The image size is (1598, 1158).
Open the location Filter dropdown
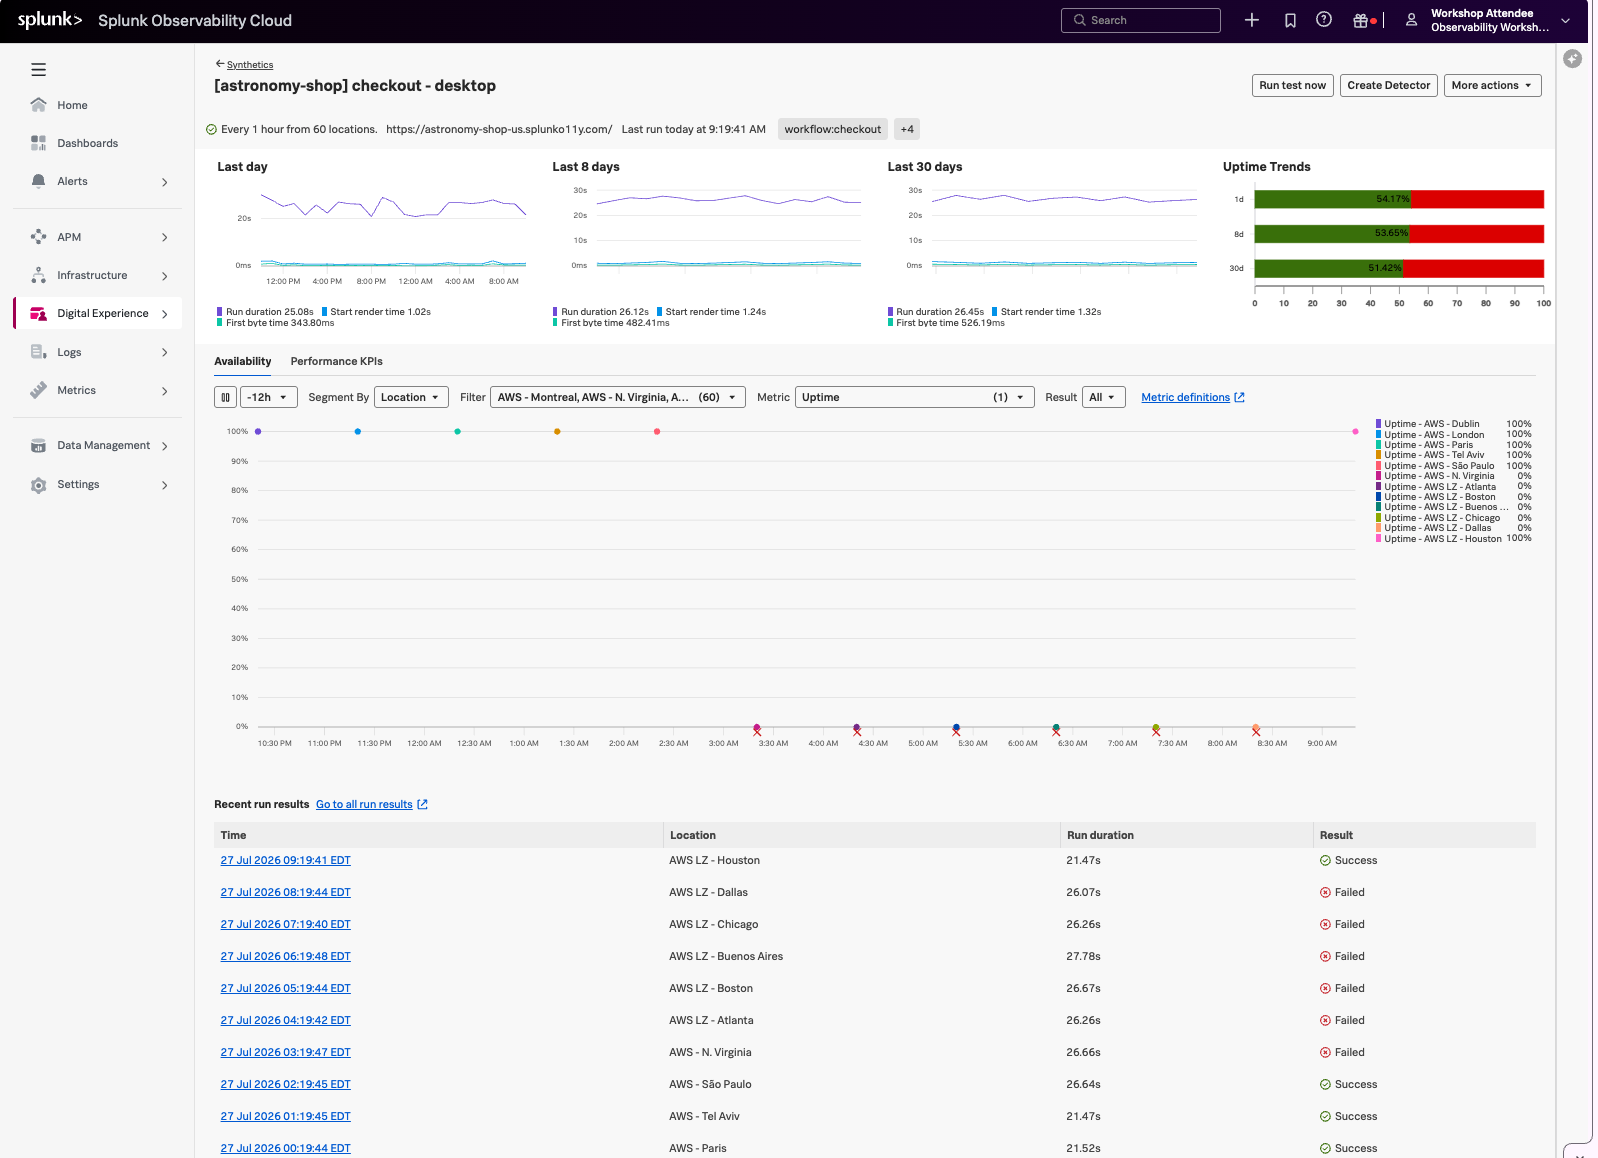pos(618,397)
